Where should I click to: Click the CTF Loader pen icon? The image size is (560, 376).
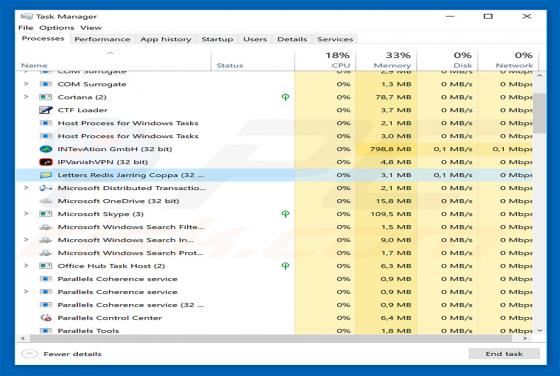pyautogui.click(x=46, y=110)
